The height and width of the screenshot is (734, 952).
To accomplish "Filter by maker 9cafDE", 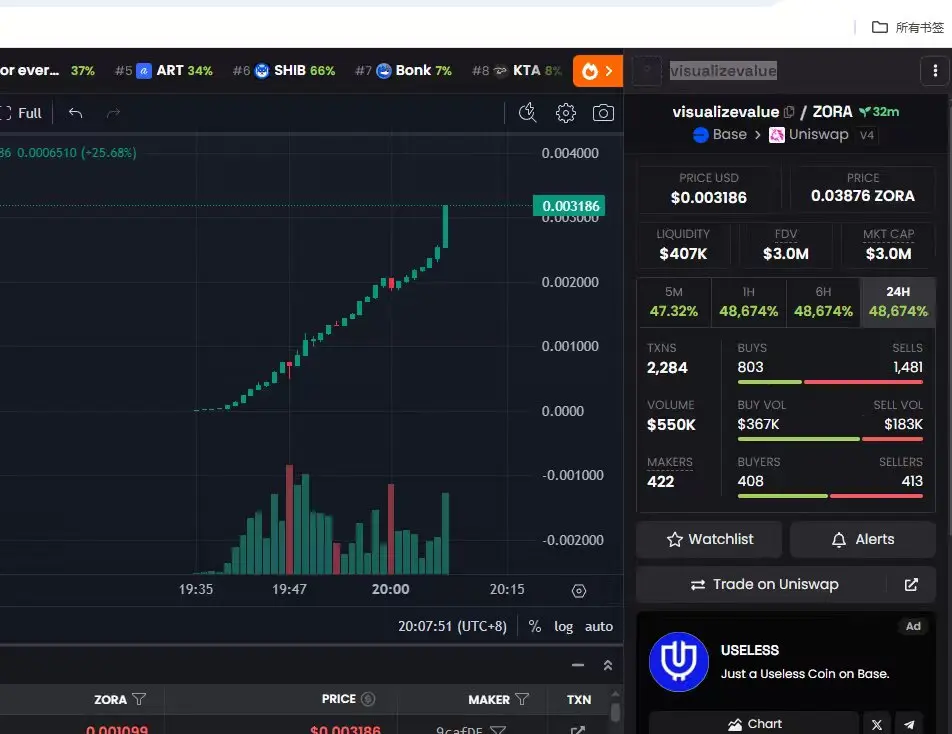I will (x=498, y=730).
